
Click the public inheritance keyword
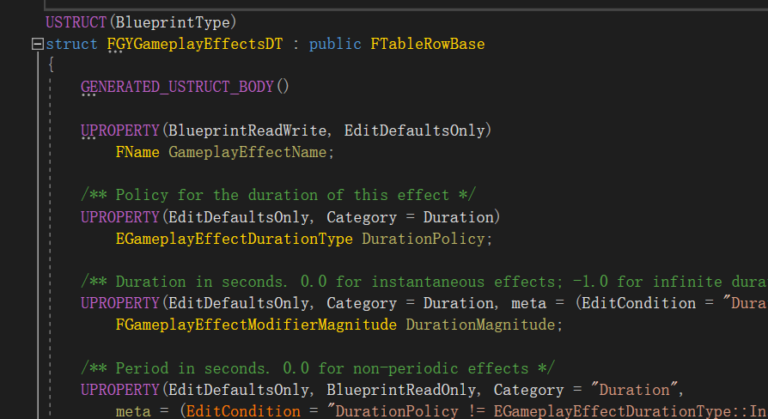(335, 44)
